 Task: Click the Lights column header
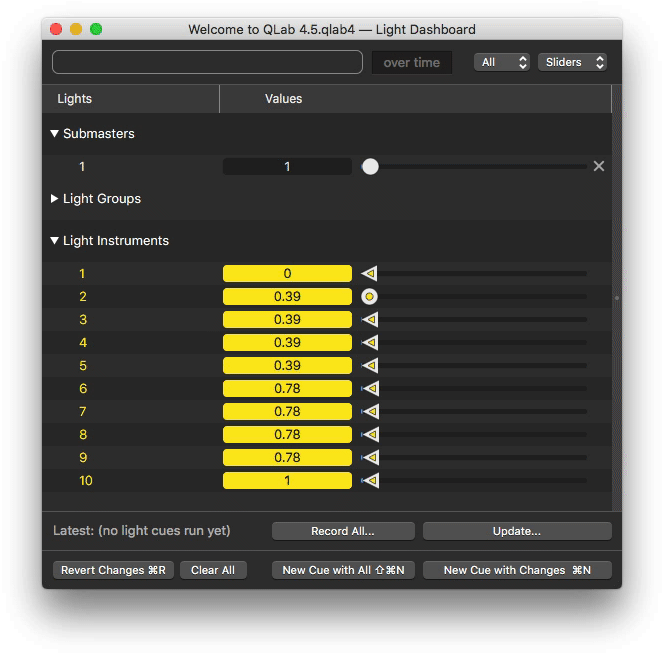131,99
